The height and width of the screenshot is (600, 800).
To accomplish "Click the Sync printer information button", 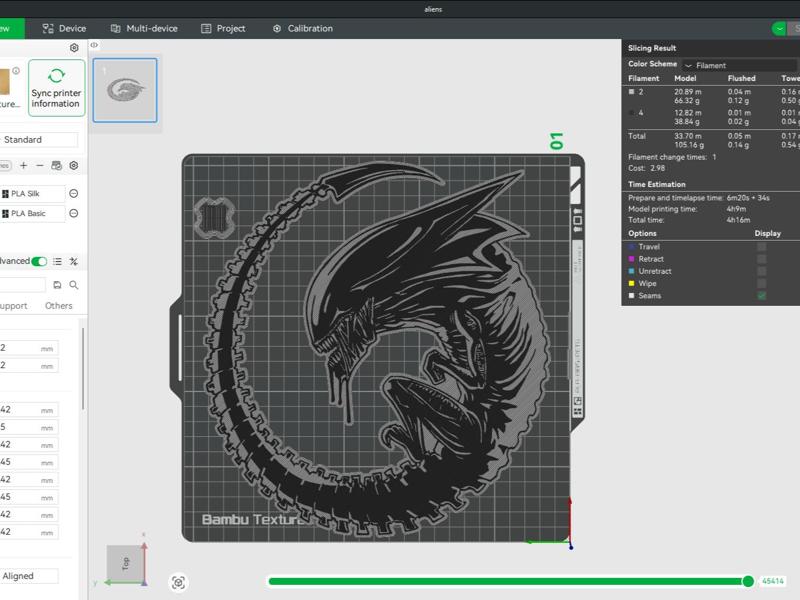I will pos(56,88).
